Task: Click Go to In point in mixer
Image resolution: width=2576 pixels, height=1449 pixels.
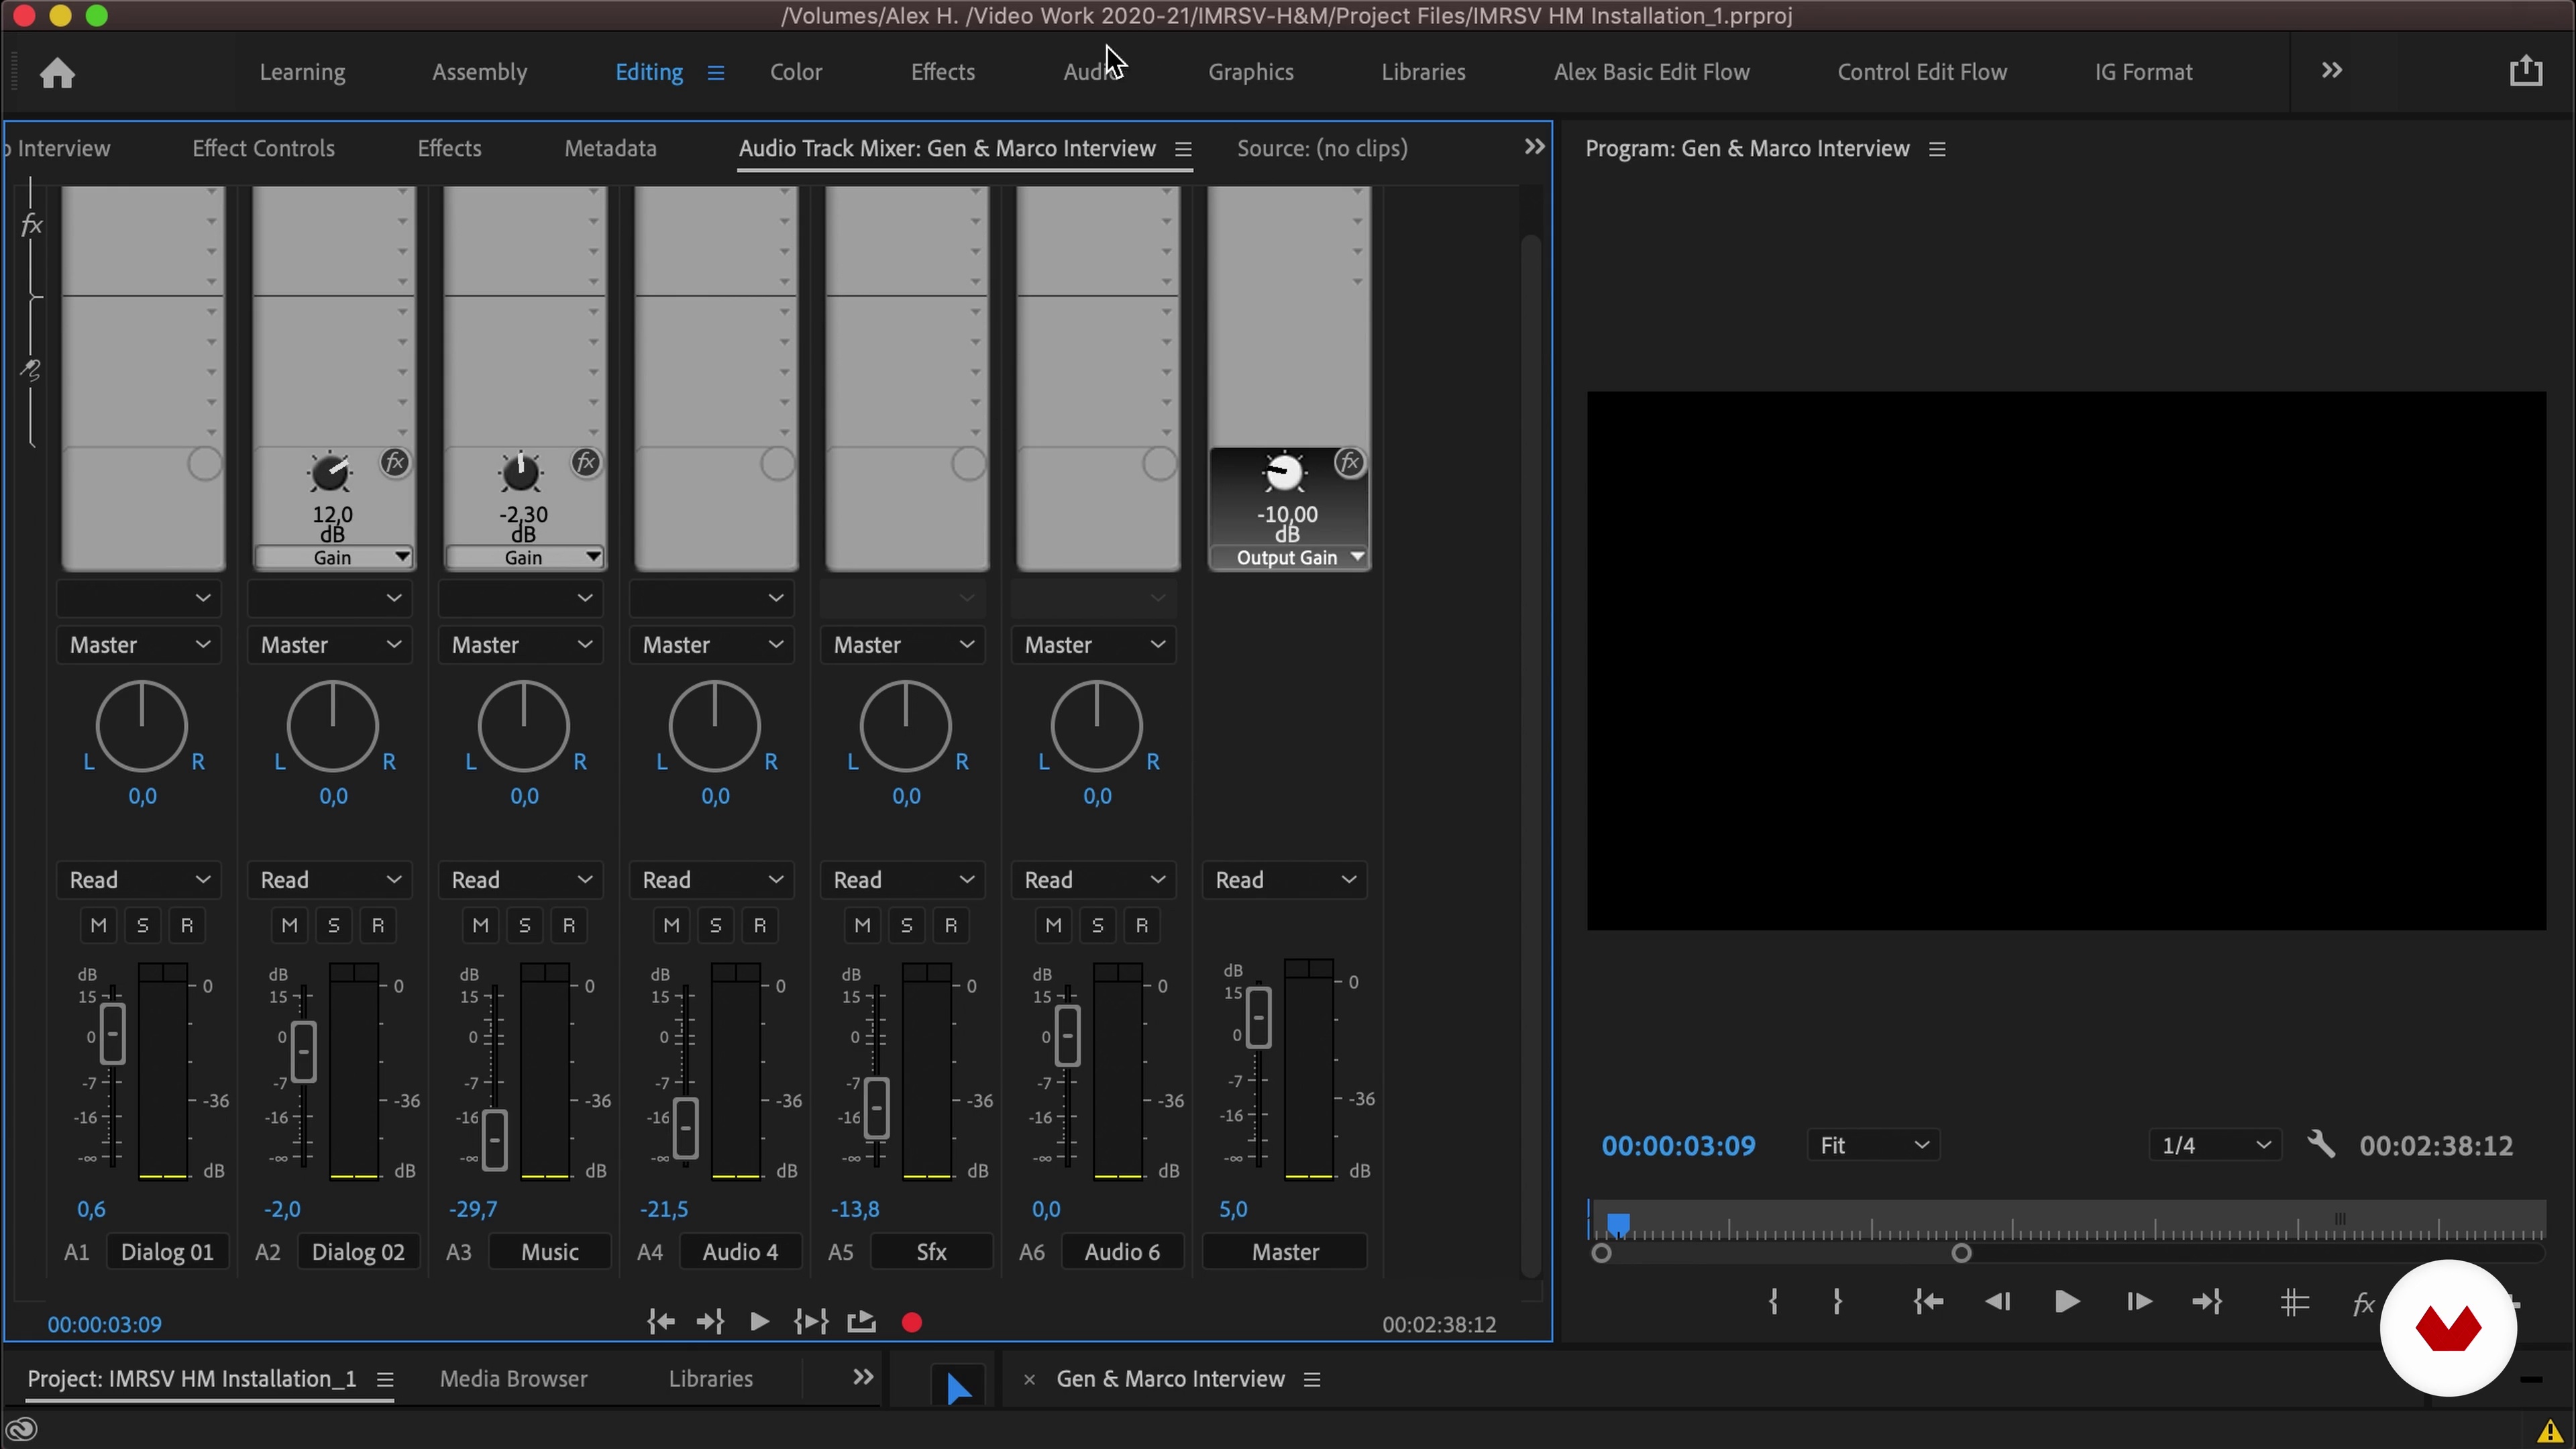Action: (x=660, y=1323)
